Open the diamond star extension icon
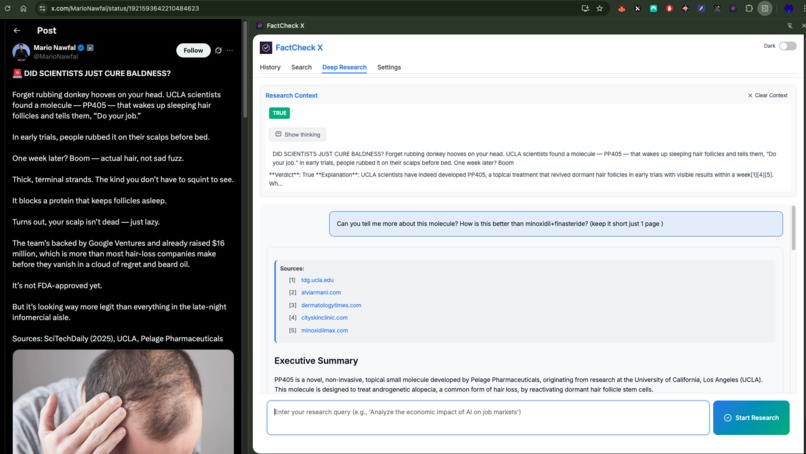The height and width of the screenshot is (454, 806). point(685,8)
